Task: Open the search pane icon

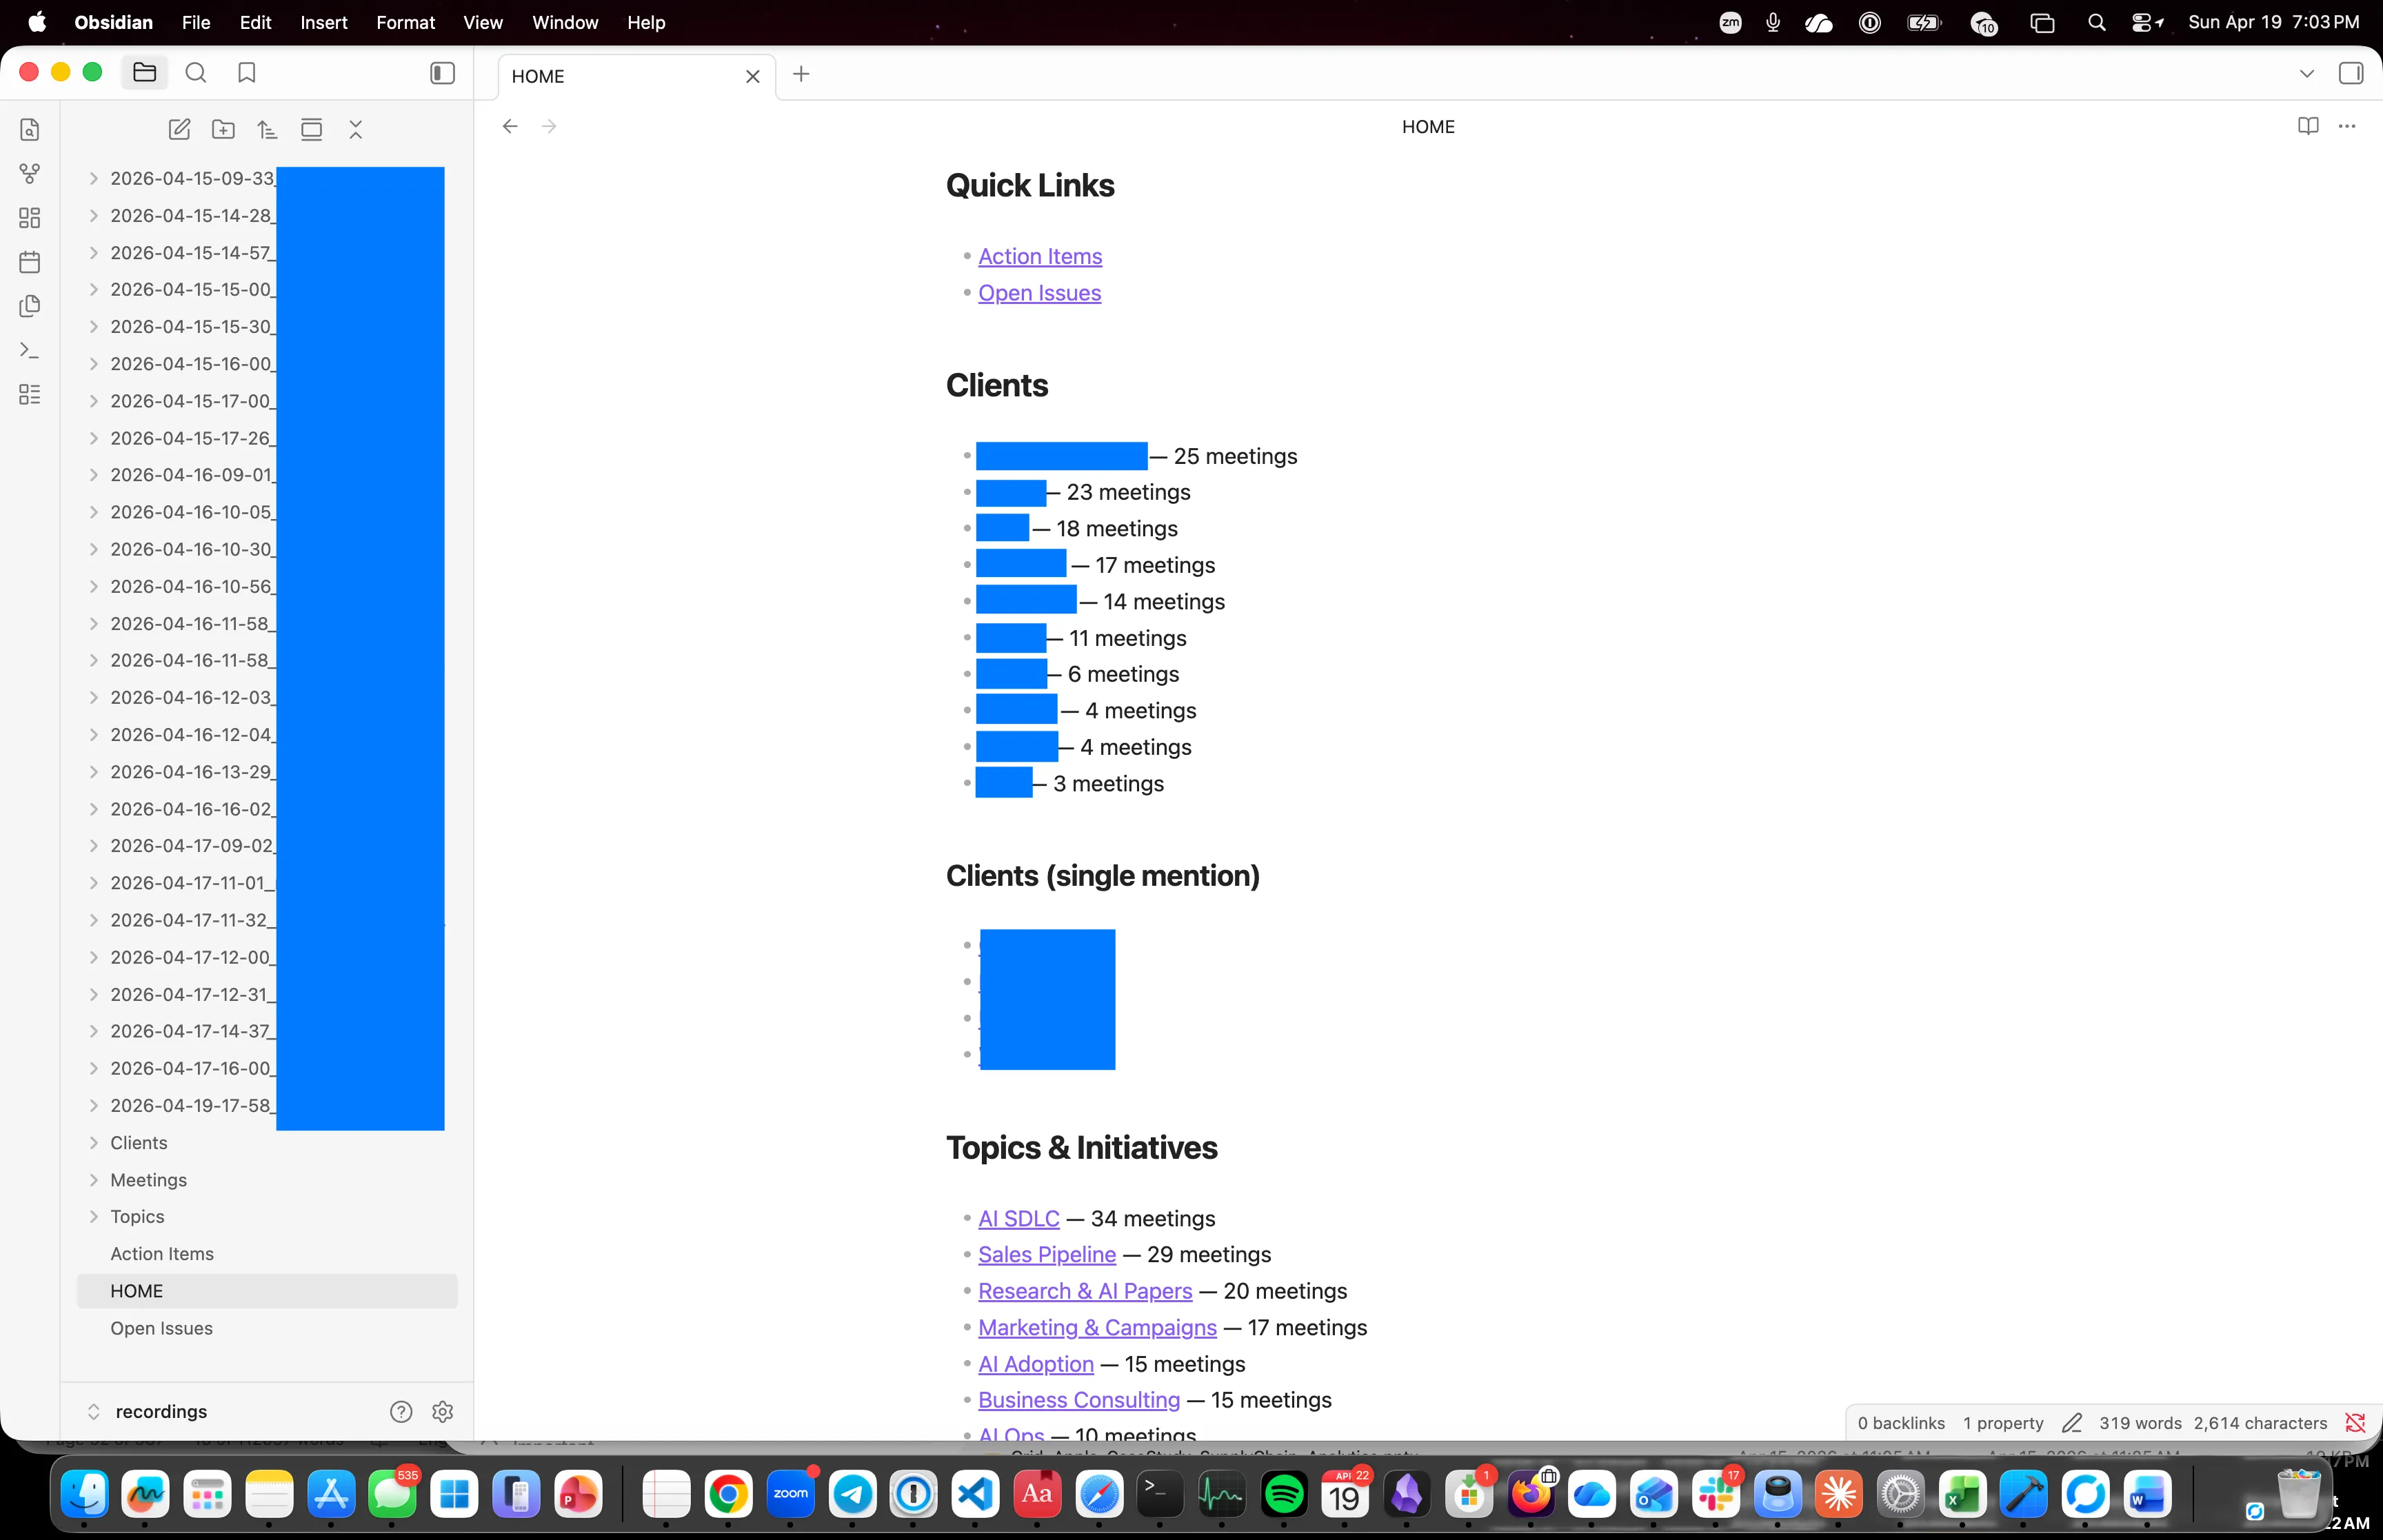Action: [196, 73]
